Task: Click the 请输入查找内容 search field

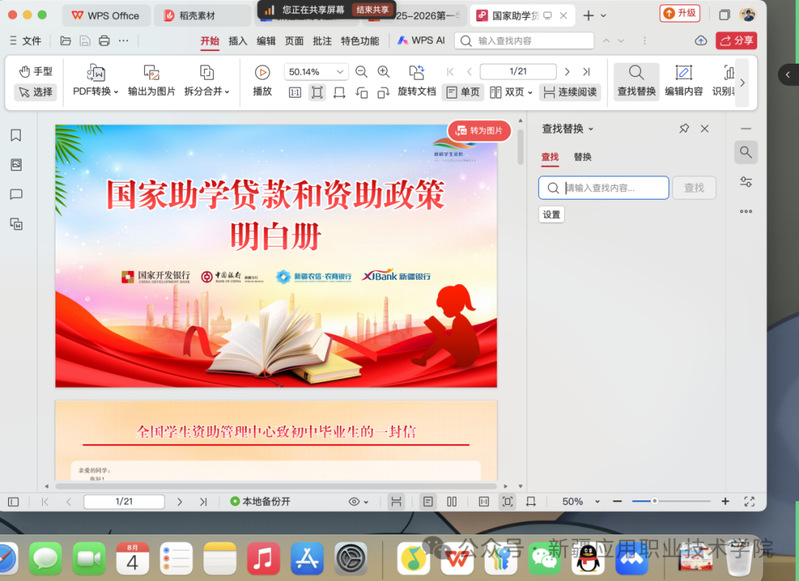Action: [612, 188]
